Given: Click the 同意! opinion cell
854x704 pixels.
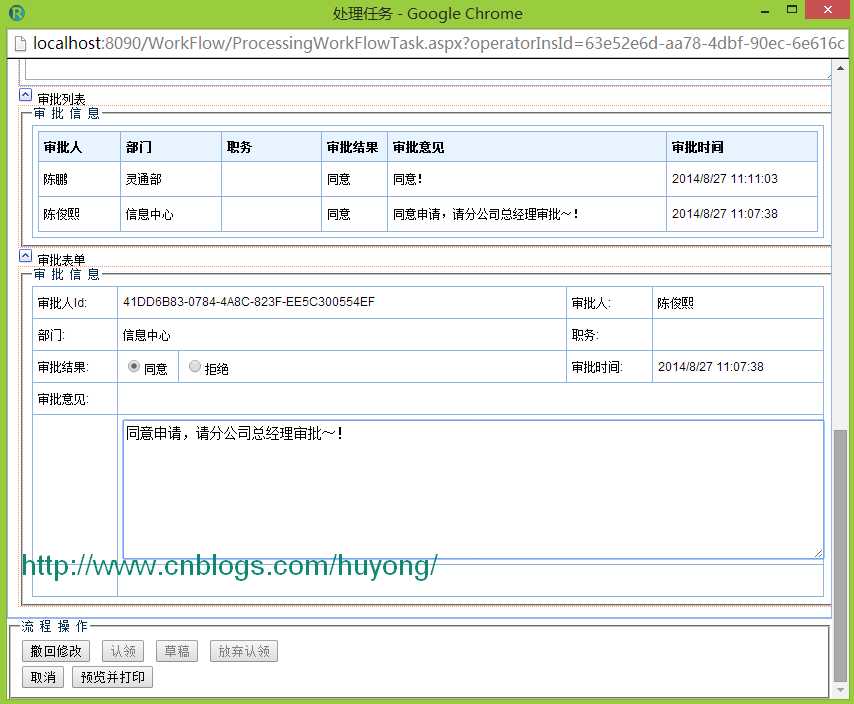Looking at the screenshot, I should 527,179.
